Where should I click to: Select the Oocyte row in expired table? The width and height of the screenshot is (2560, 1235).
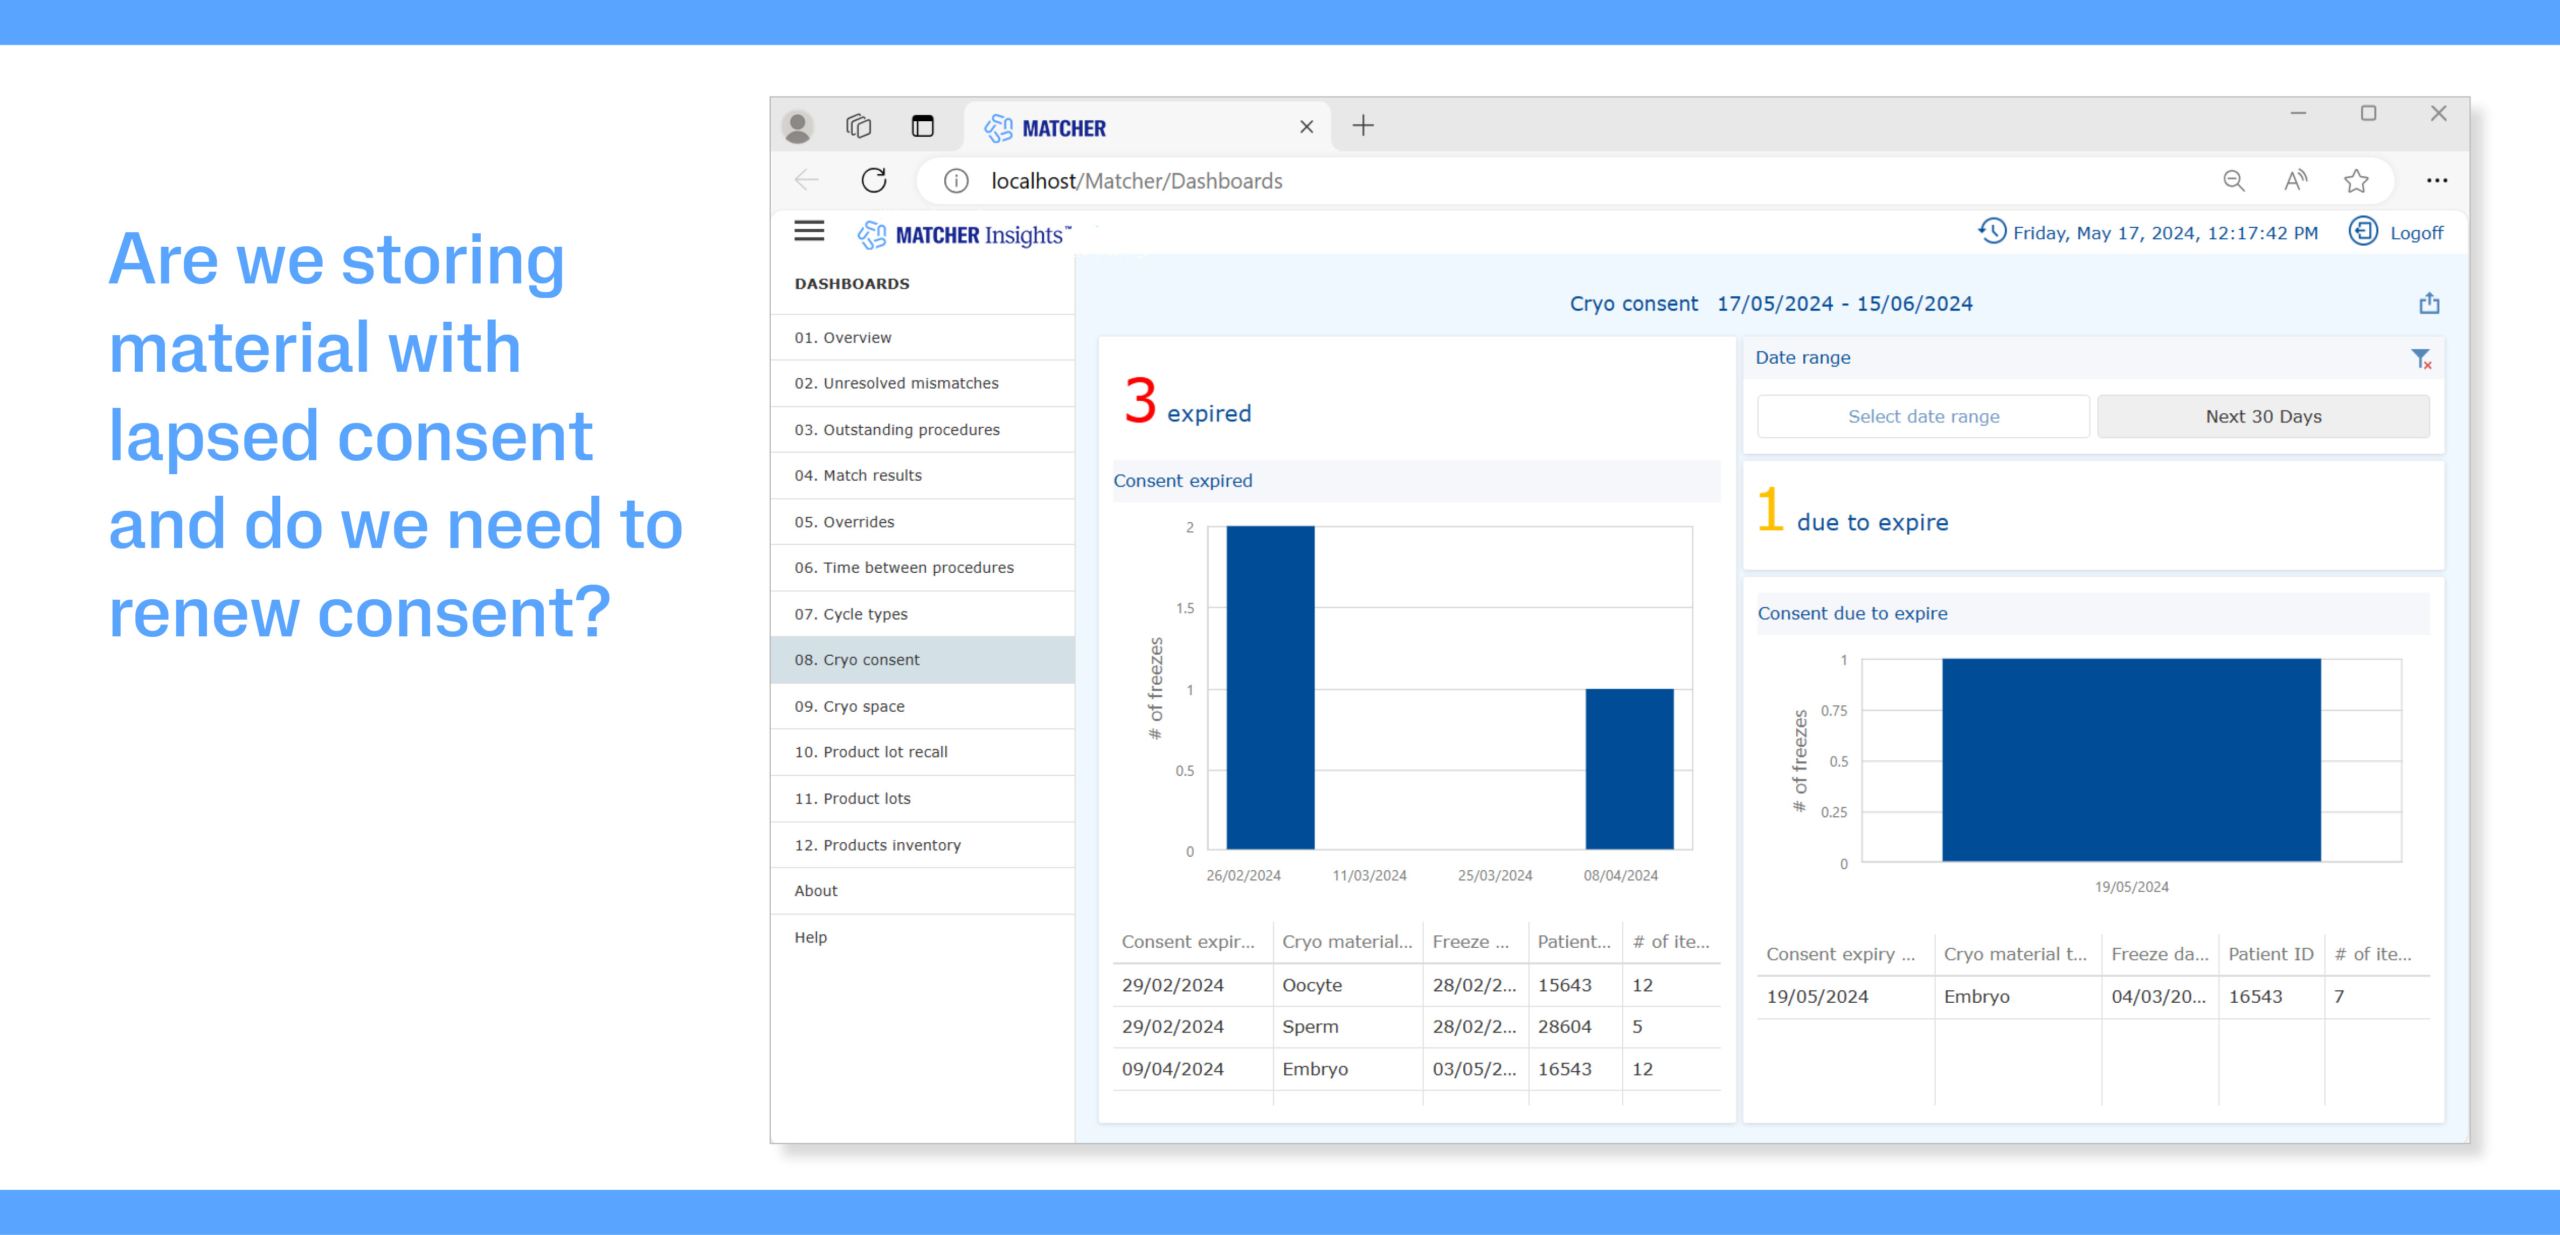tap(1417, 985)
